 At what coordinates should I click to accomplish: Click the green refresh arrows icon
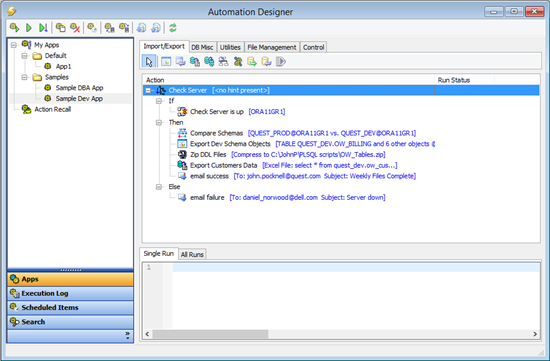coord(173,28)
